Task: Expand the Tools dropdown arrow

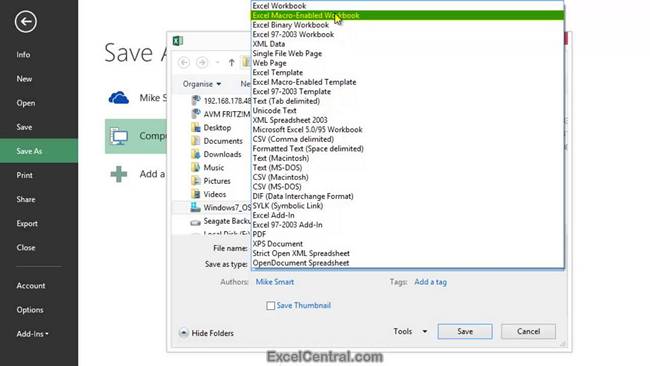Action: (x=424, y=332)
